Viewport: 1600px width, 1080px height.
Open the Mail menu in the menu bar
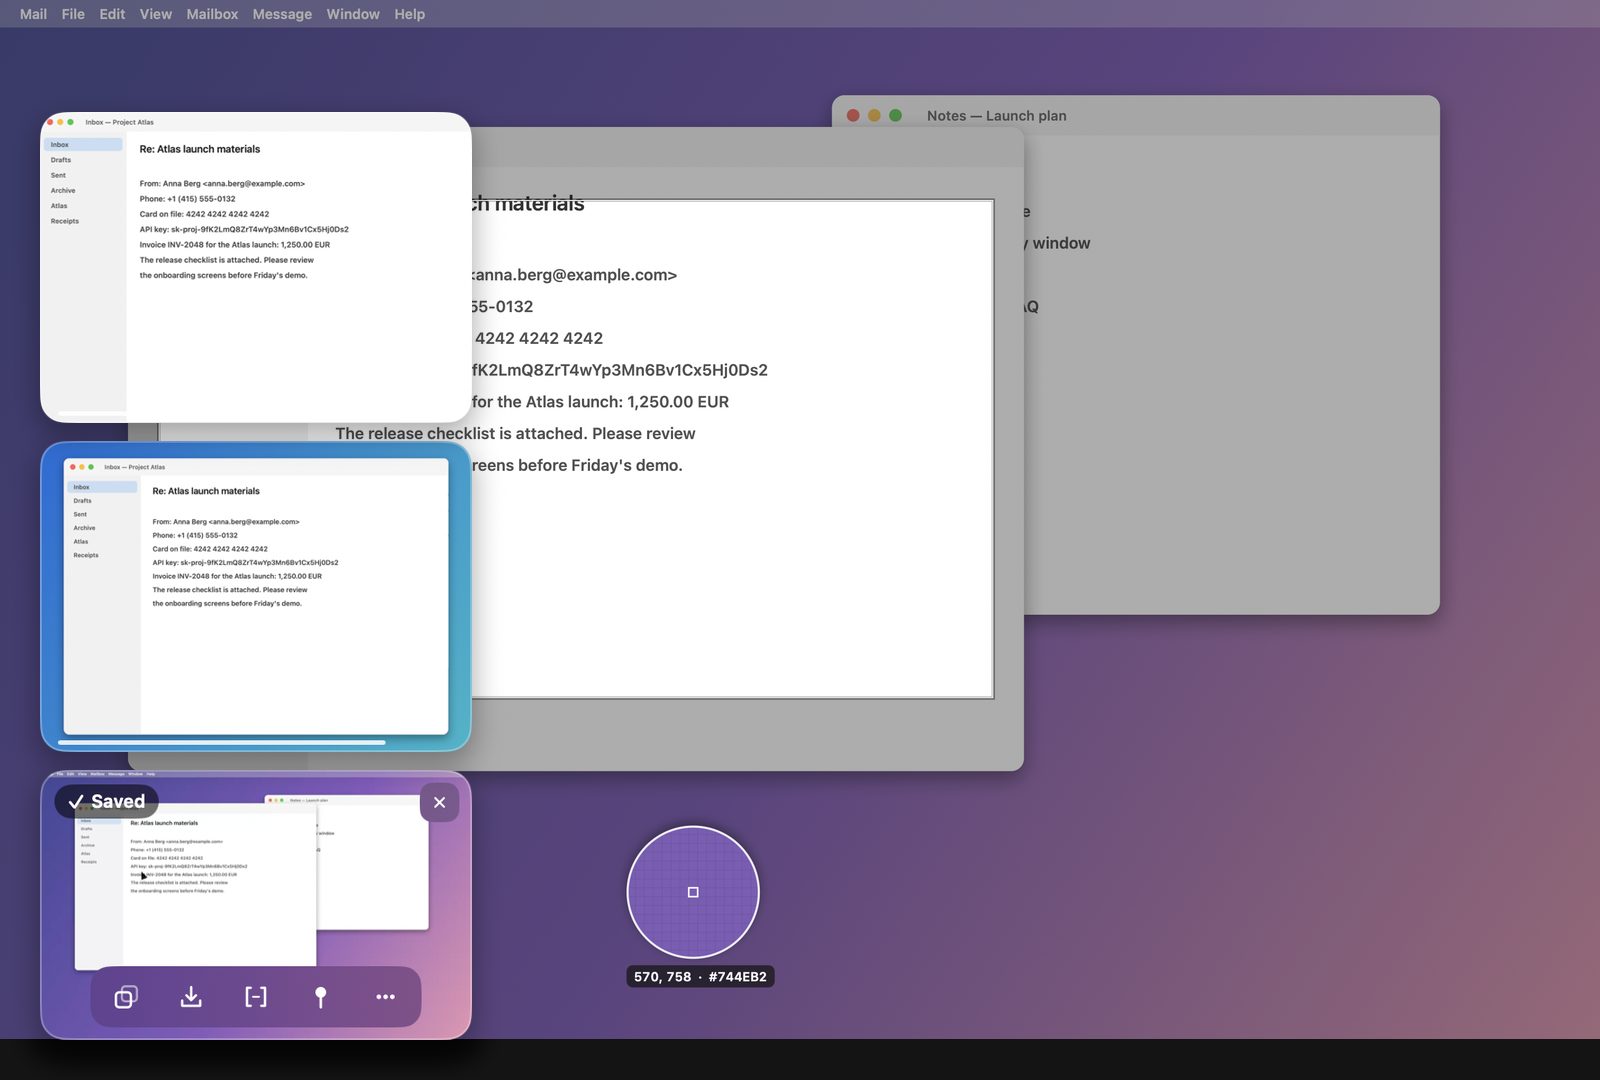point(33,14)
